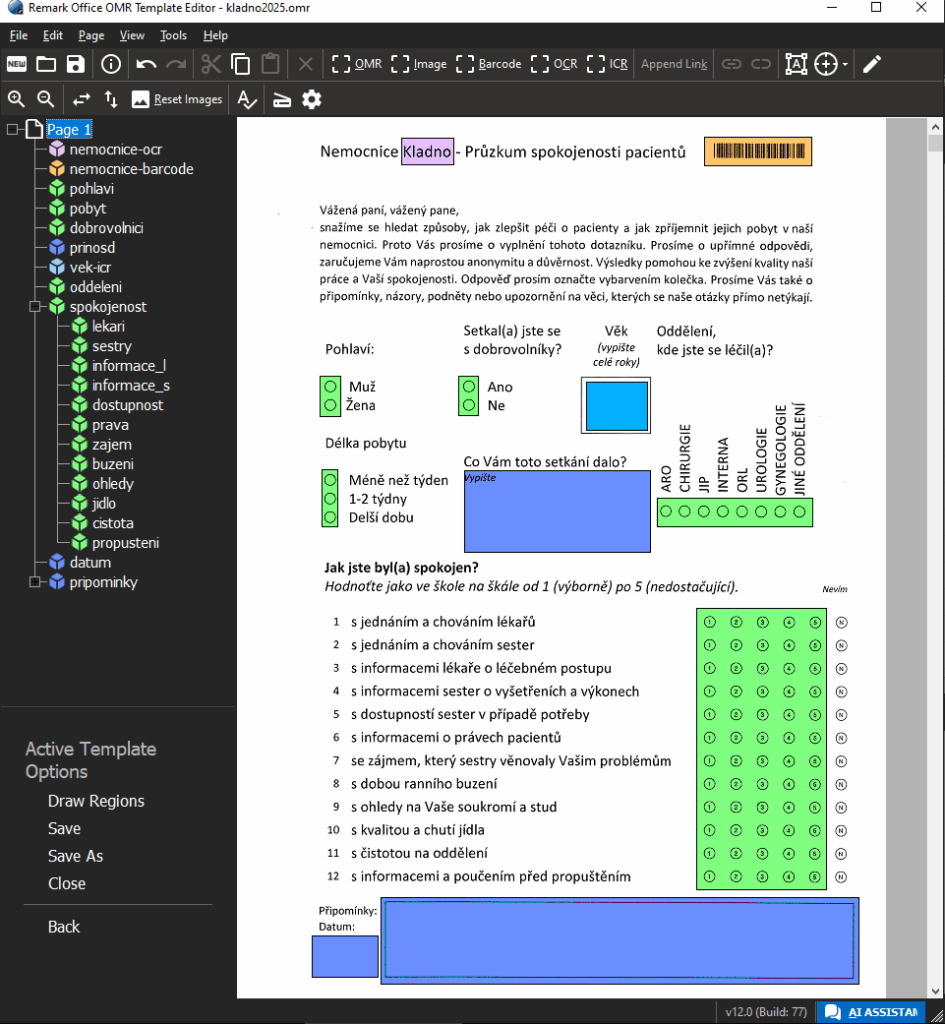
Task: Collapse the spokojenost tree node
Action: point(35,307)
